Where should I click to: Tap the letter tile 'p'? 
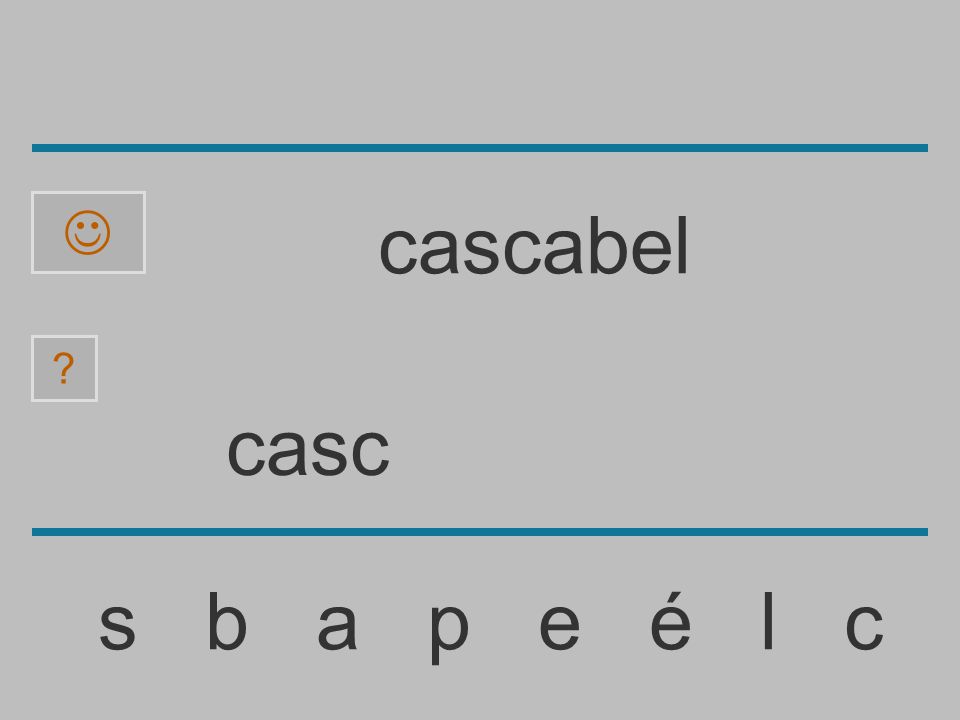click(449, 632)
